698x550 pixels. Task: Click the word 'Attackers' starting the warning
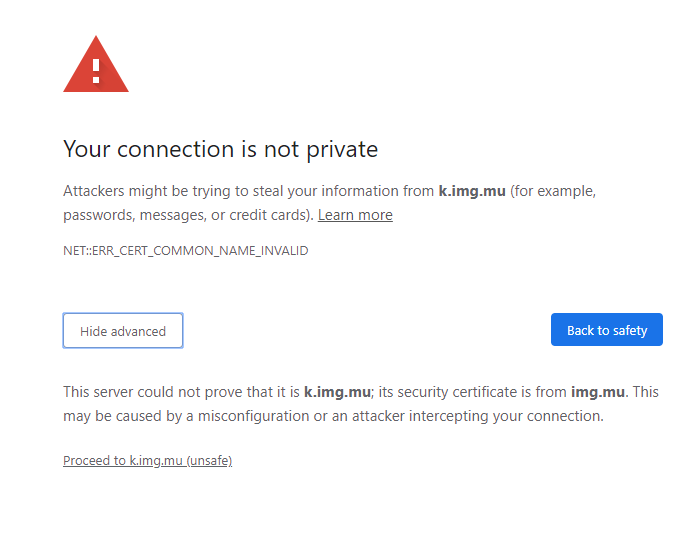[96, 190]
